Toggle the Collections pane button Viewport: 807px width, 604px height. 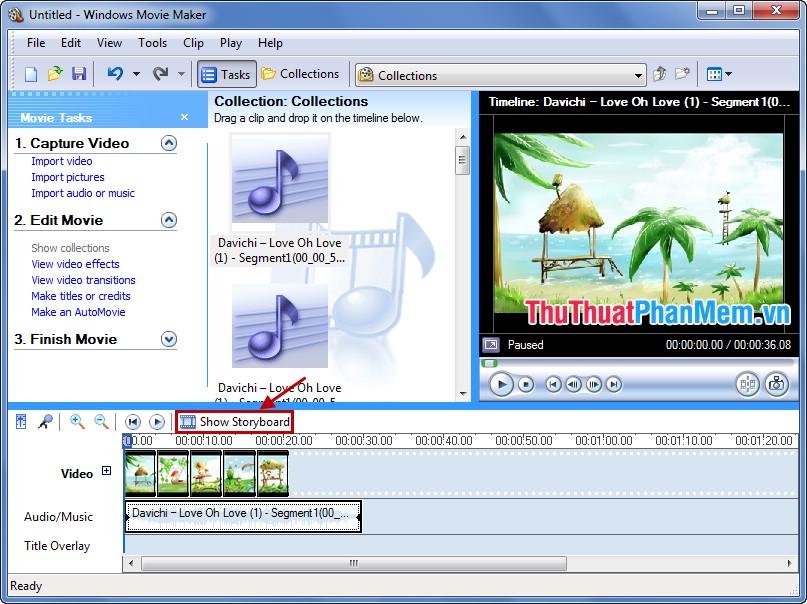coord(300,73)
